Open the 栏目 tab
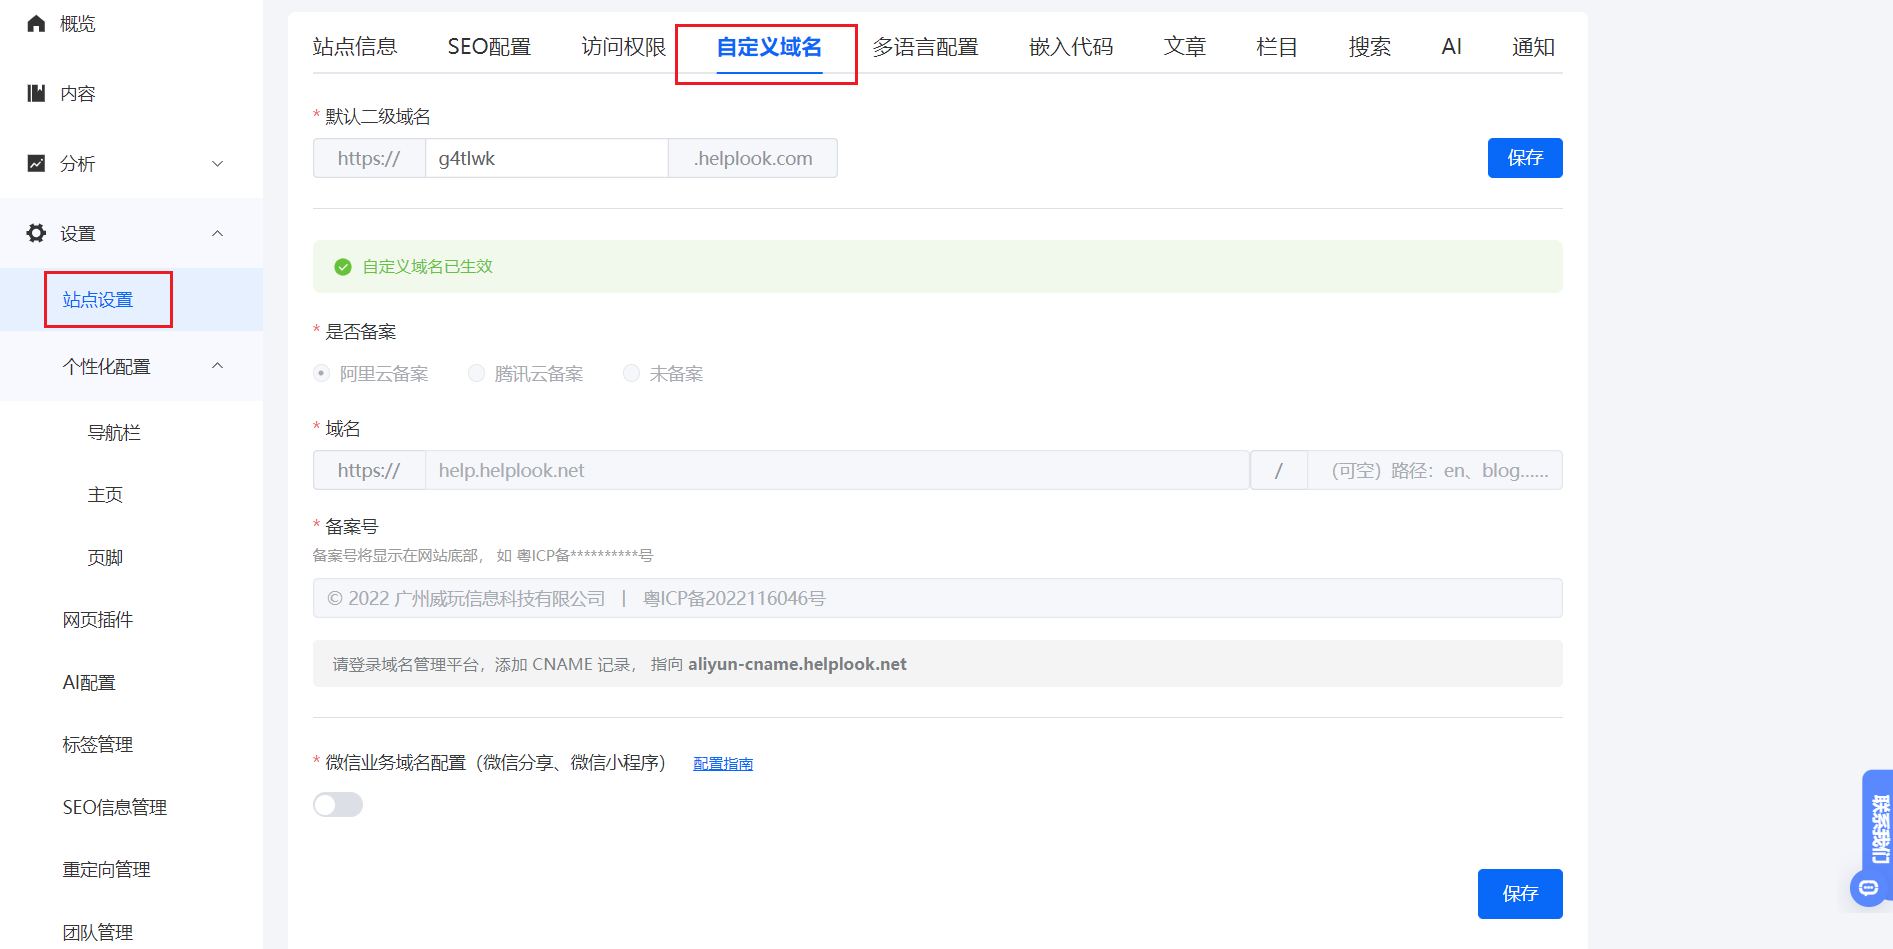 1277,47
